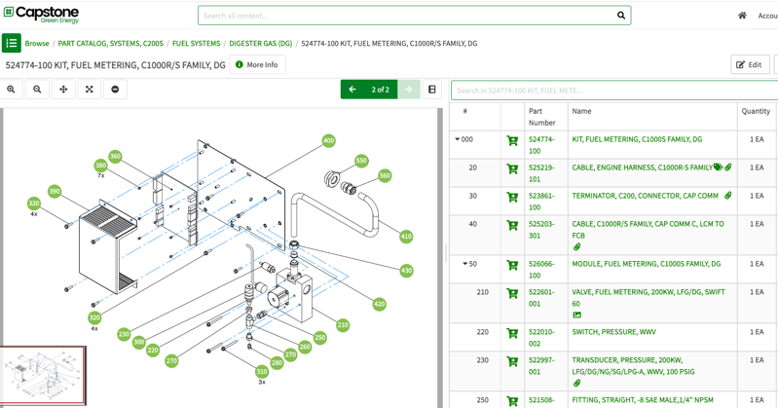The width and height of the screenshot is (778, 408).
Task: Open part number link 525219-101
Action: click(x=541, y=173)
